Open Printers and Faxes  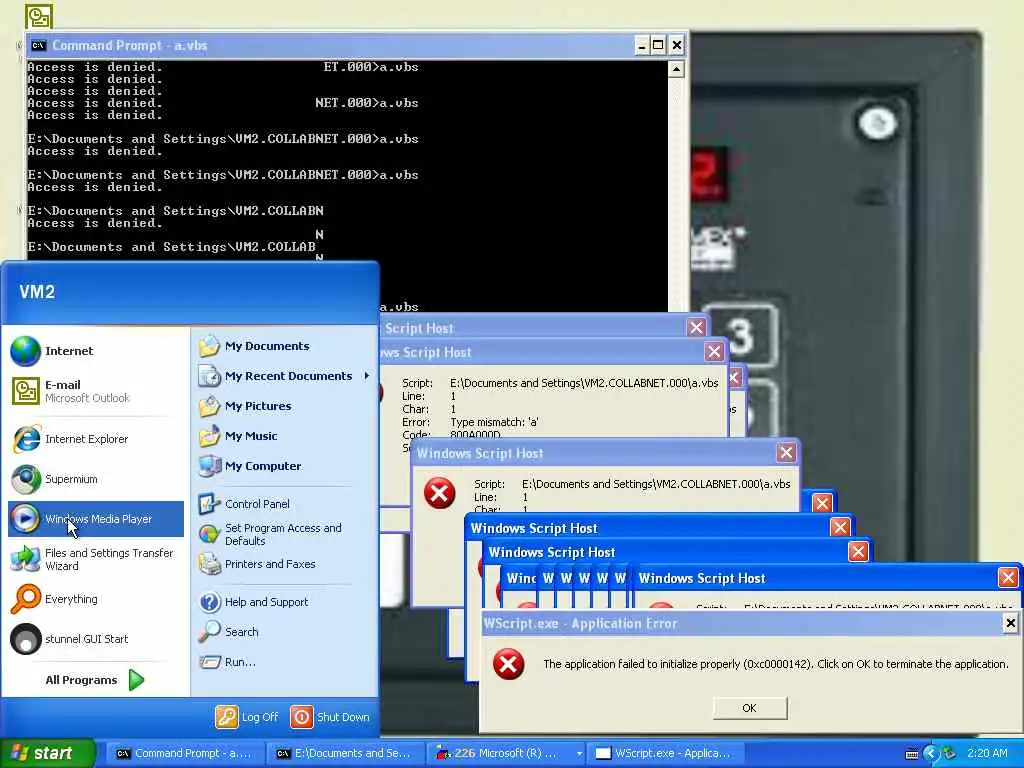tap(283, 564)
